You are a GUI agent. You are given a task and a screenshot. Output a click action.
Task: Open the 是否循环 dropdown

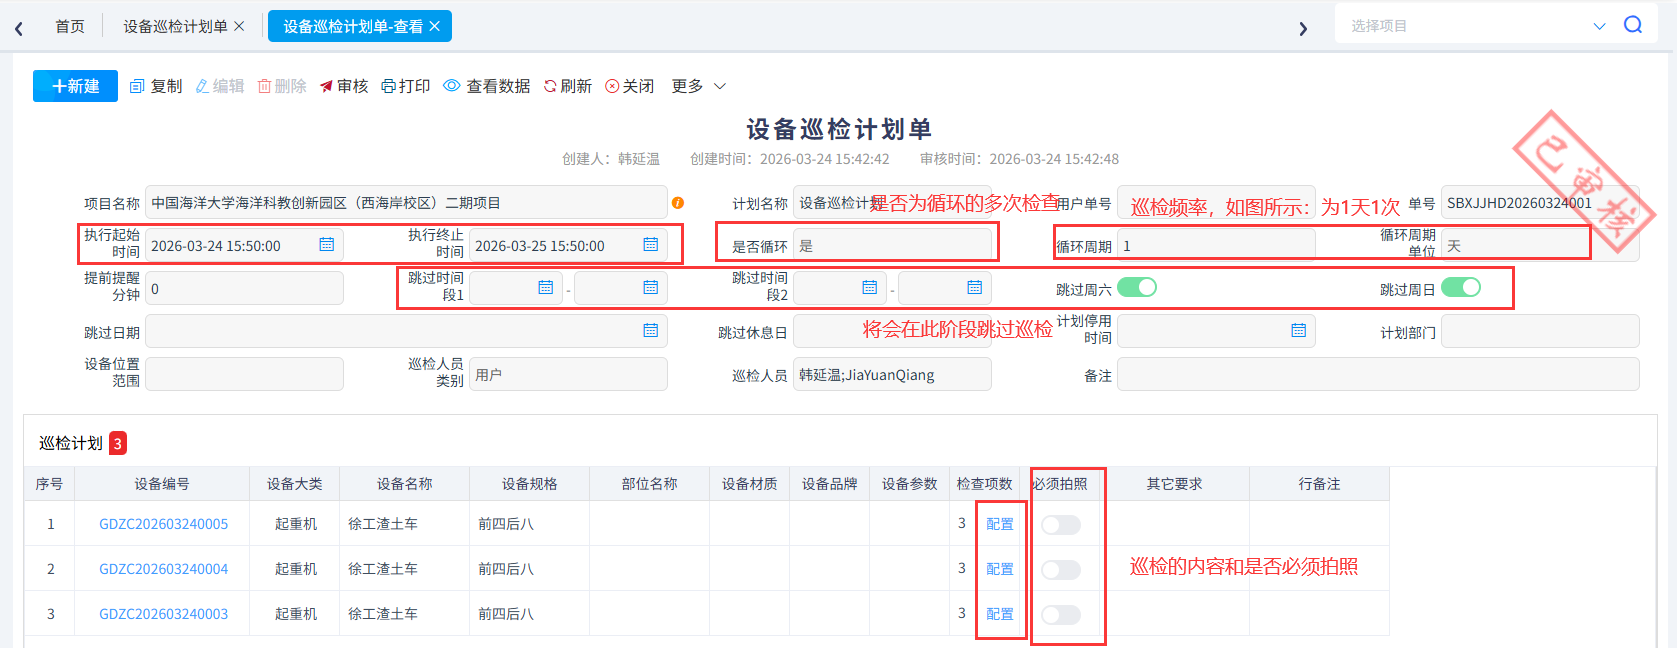pyautogui.click(x=892, y=246)
